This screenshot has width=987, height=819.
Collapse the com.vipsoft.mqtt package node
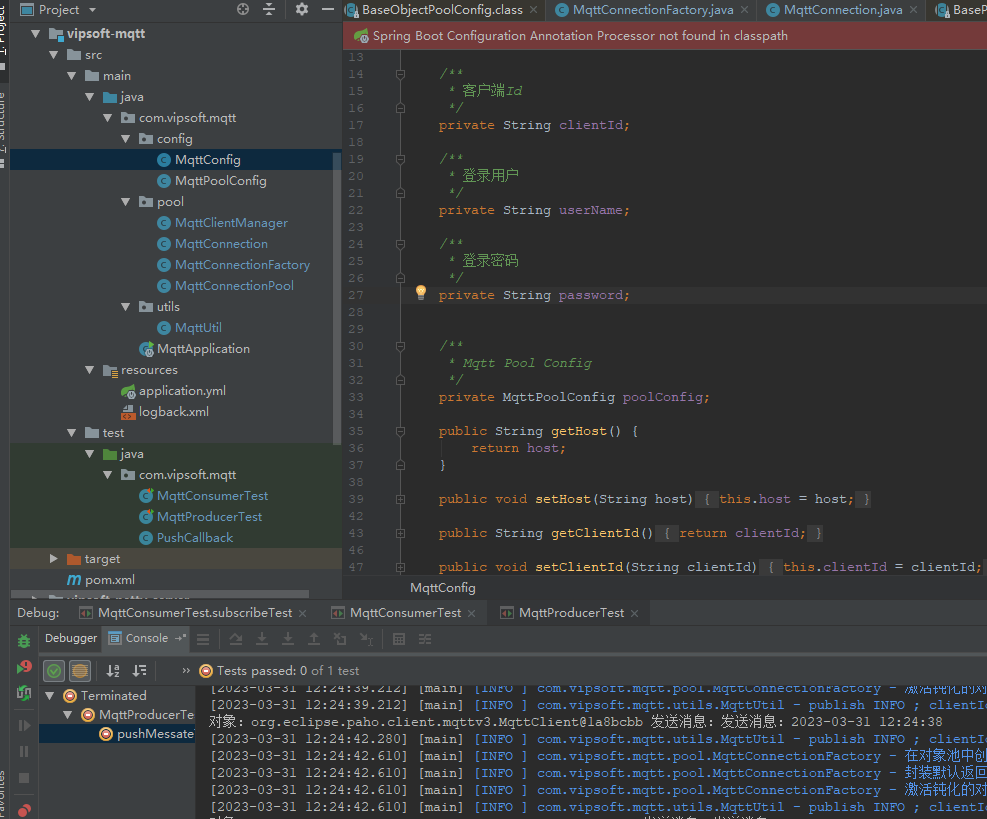[x=107, y=117]
